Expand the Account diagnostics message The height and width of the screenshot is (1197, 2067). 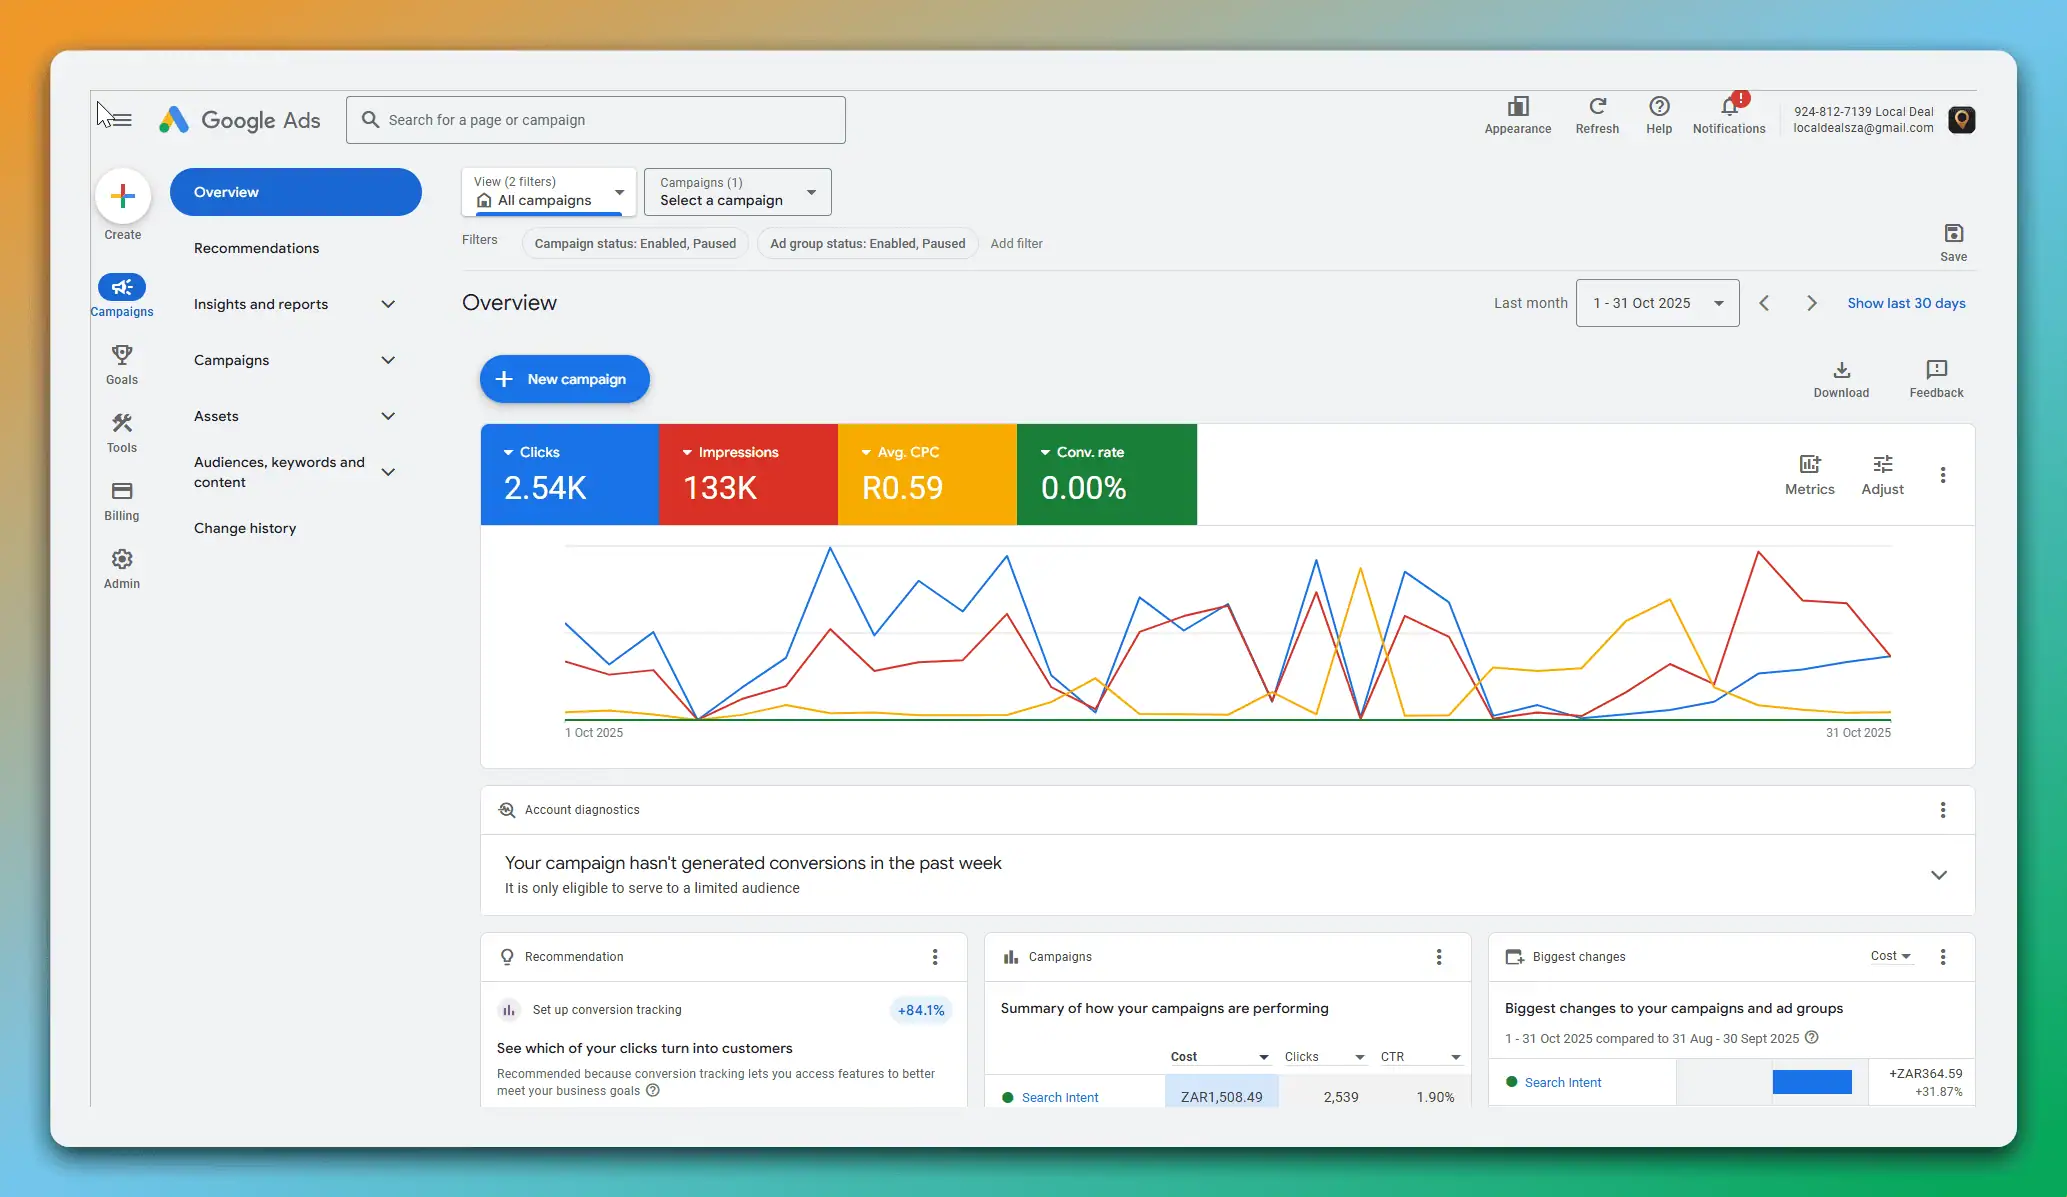pyautogui.click(x=1939, y=874)
